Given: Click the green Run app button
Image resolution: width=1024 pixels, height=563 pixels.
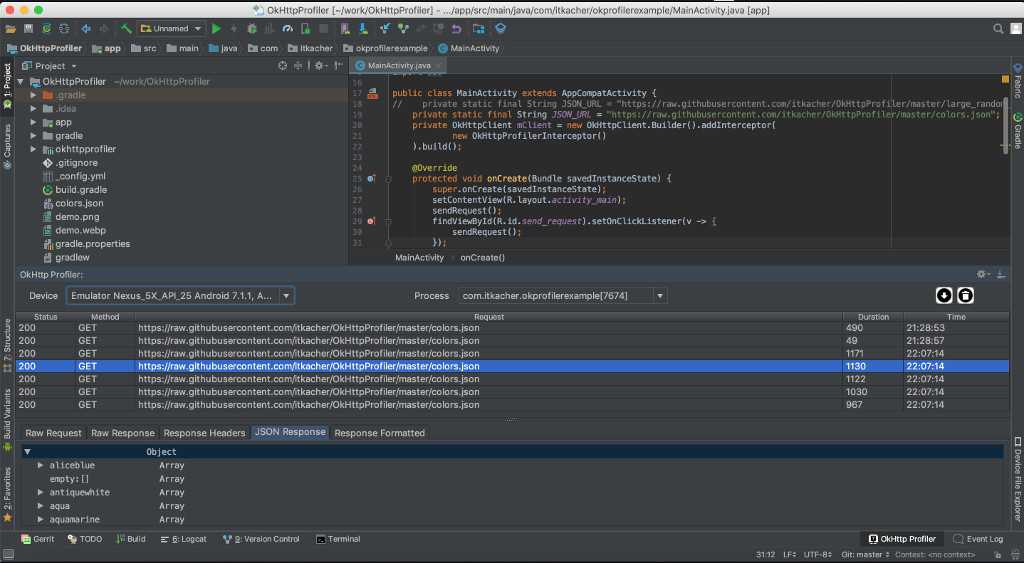Looking at the screenshot, I should click(x=216, y=29).
